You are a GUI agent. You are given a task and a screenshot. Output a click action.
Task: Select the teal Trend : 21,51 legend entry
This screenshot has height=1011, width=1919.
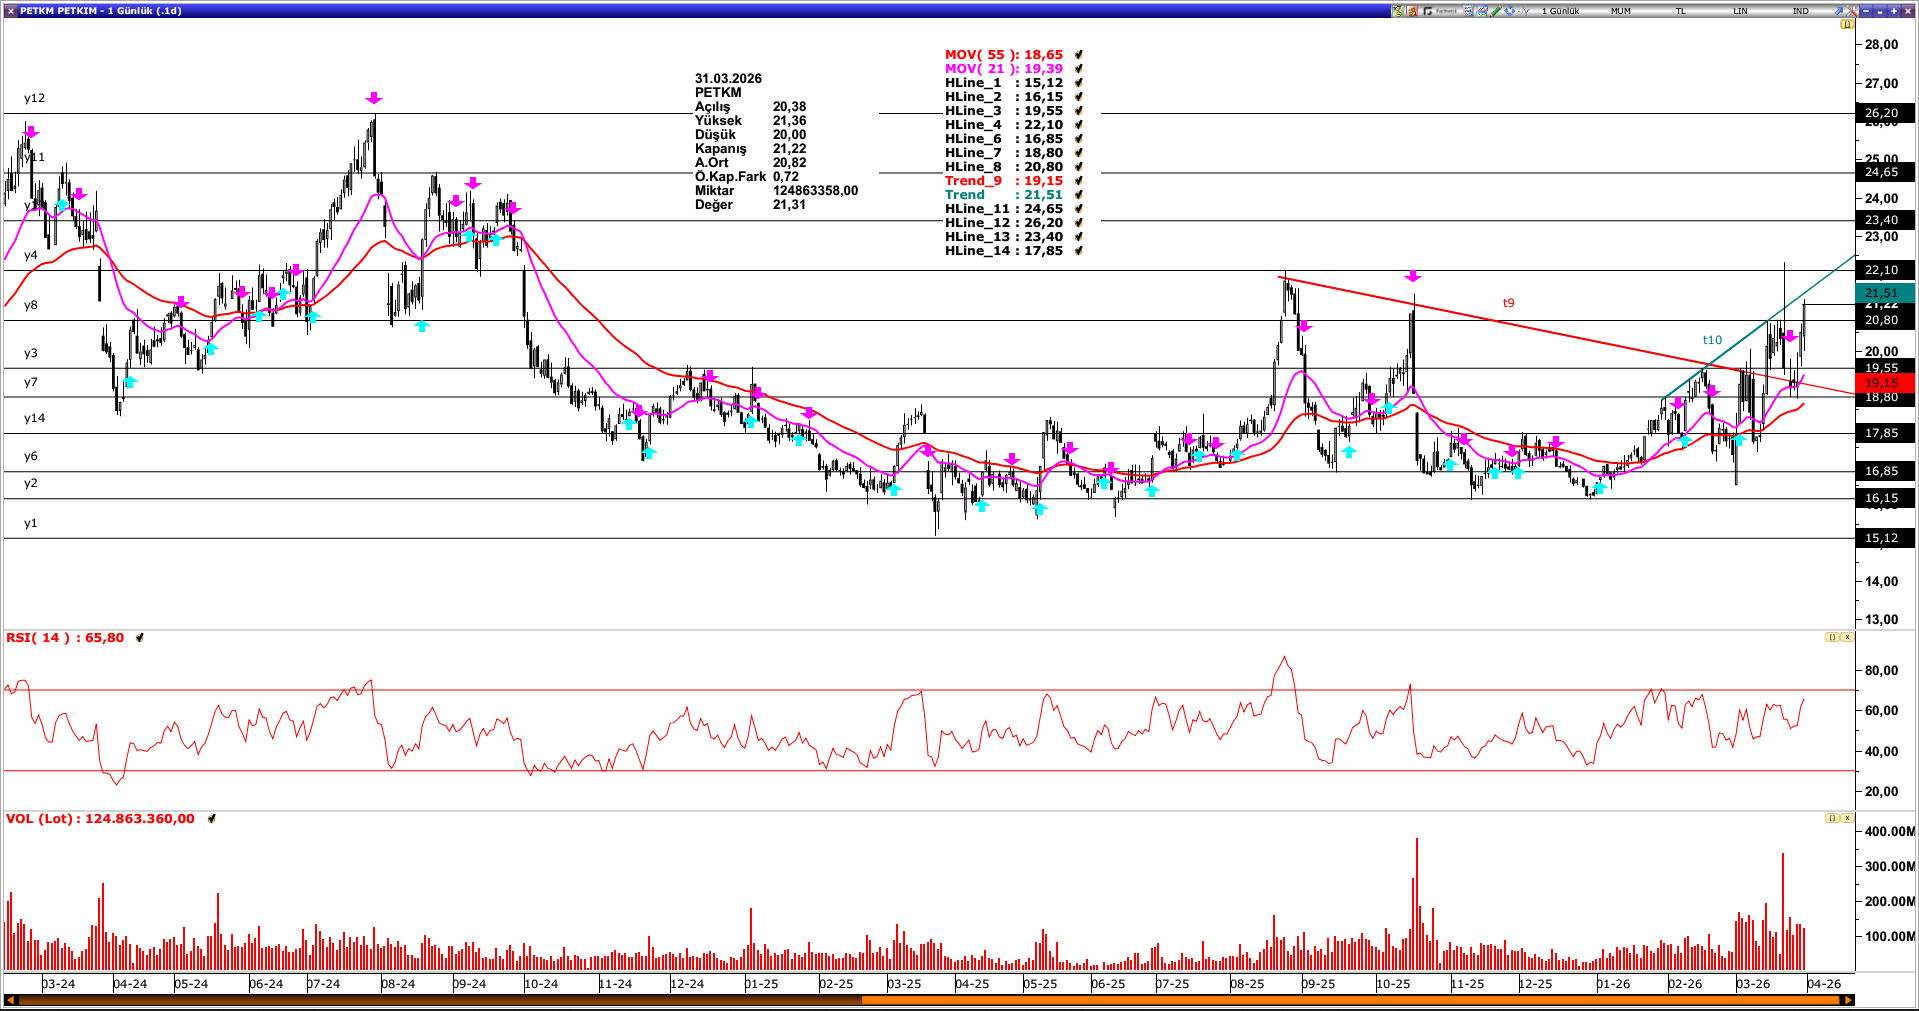coord(1004,195)
